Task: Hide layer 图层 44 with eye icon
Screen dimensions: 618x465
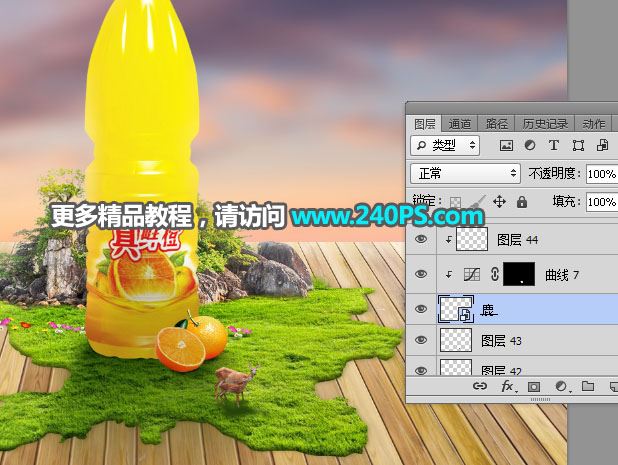Action: point(421,239)
